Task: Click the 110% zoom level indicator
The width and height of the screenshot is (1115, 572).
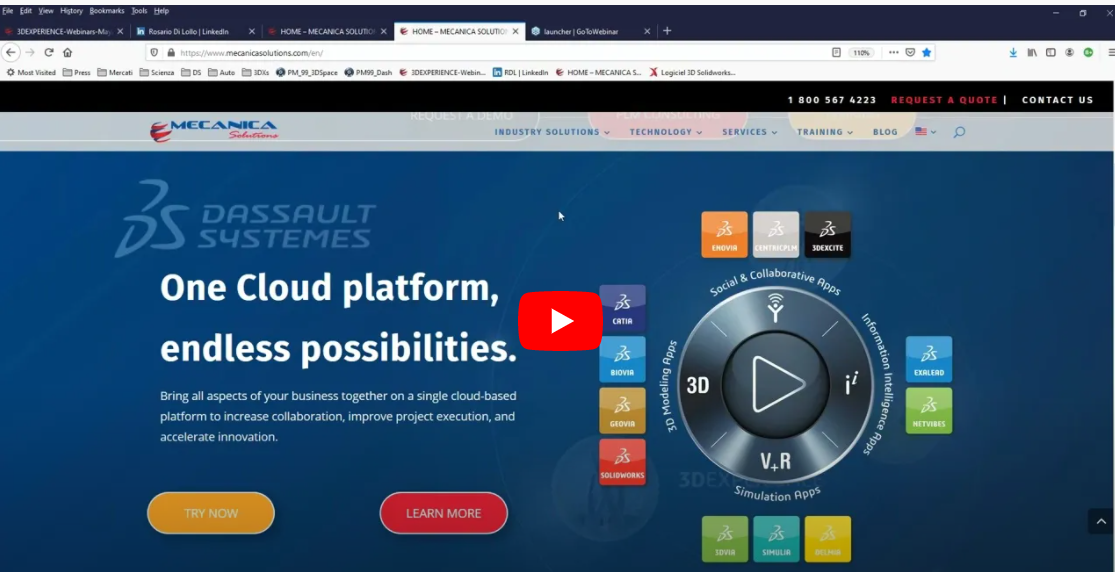Action: [861, 53]
